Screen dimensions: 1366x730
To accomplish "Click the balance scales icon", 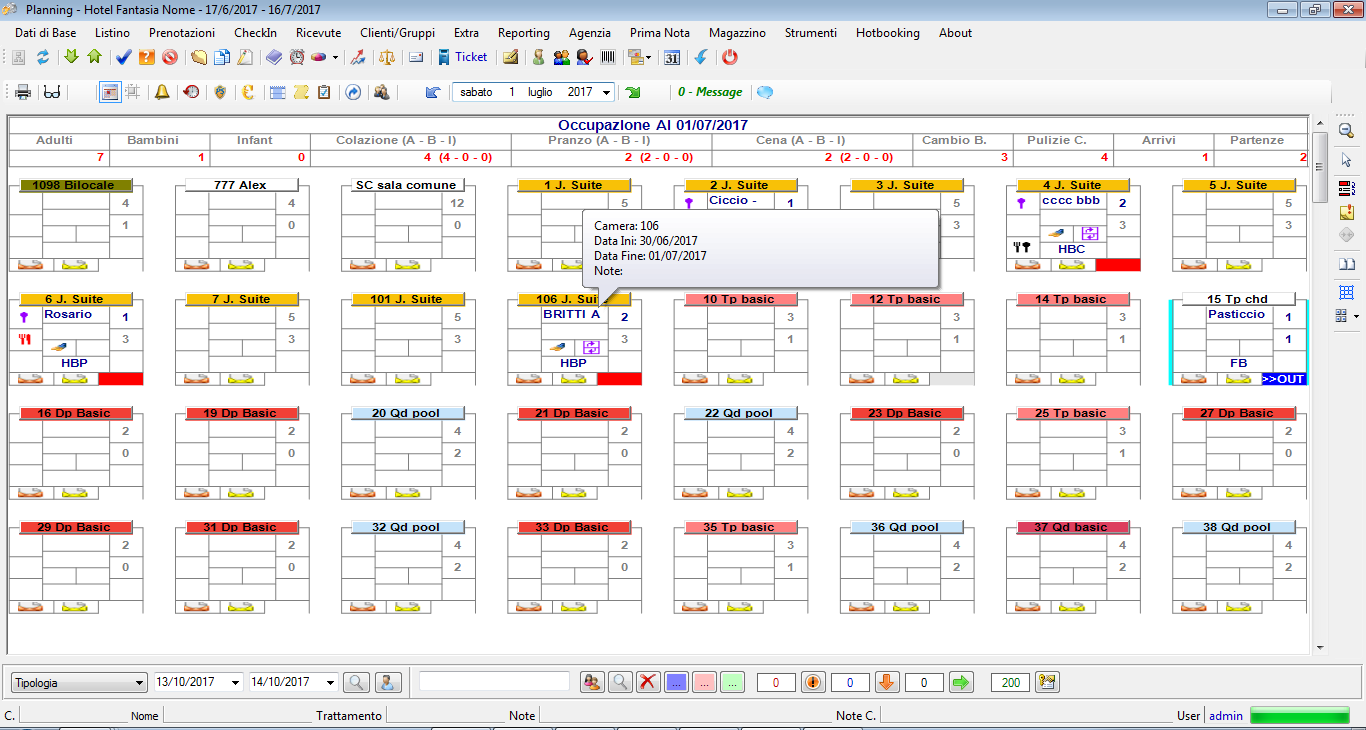I will 387,57.
